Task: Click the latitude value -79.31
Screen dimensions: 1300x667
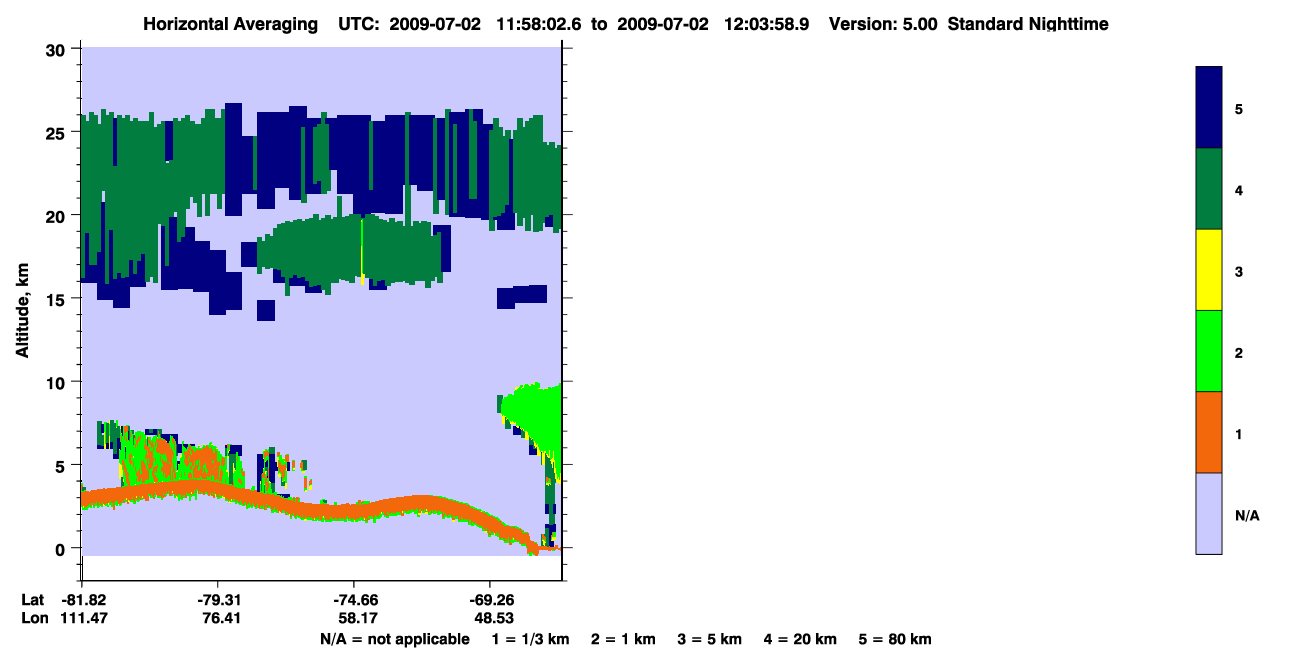Action: [x=218, y=600]
